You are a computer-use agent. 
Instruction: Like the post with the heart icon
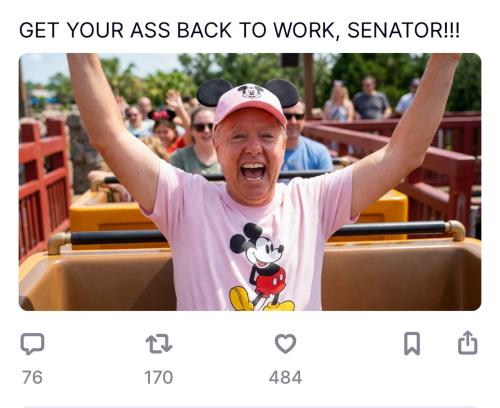point(285,343)
